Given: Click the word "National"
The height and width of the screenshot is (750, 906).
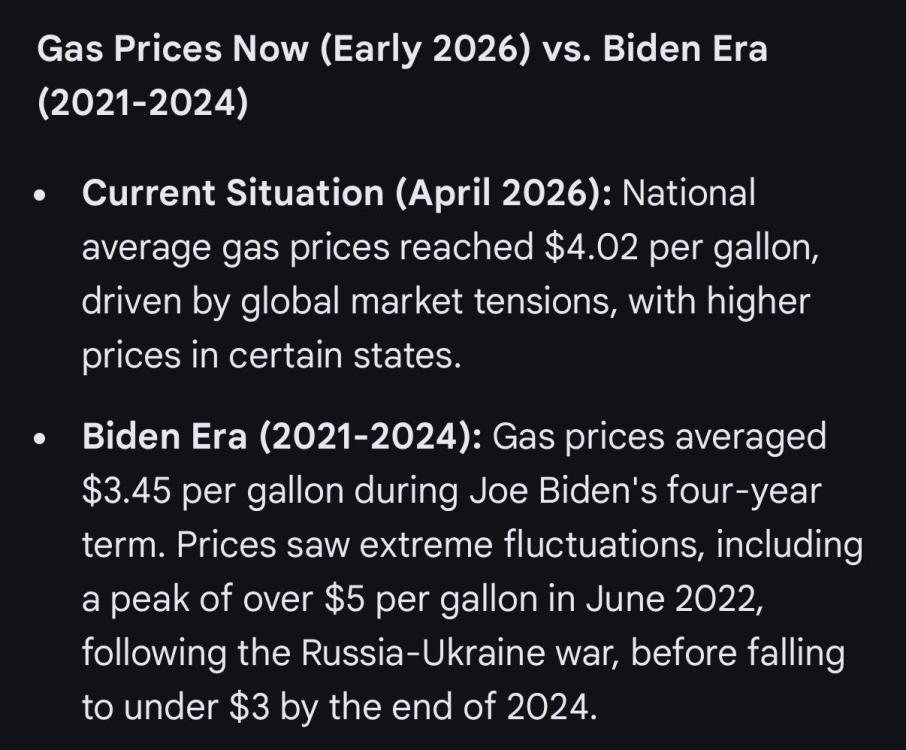Looking at the screenshot, I should 689,193.
